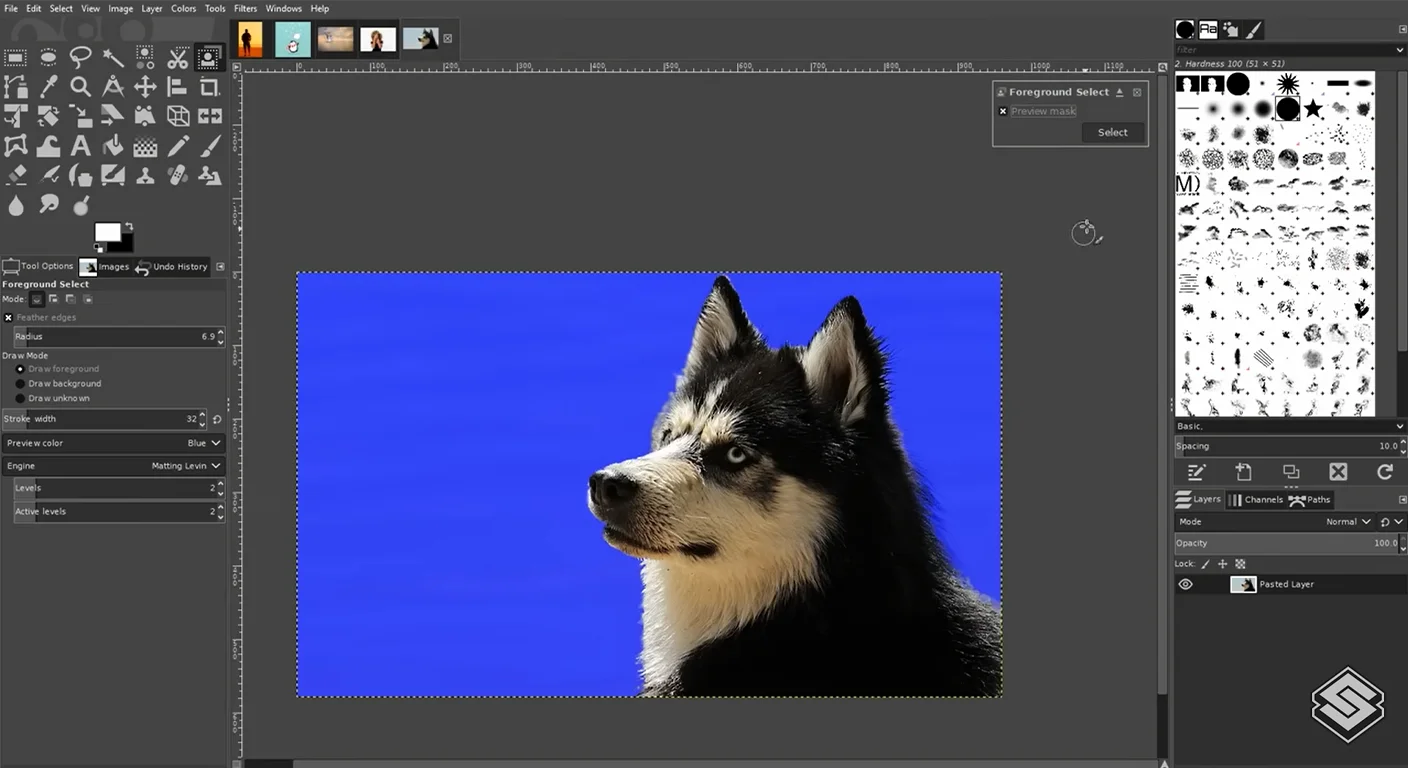Increase the Radius stepper value
1408x768 pixels.
click(x=220, y=332)
